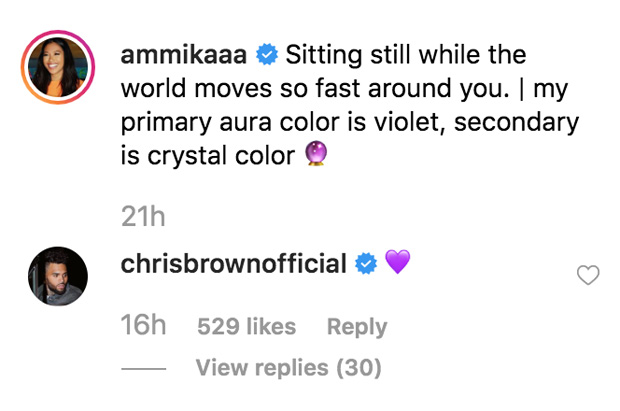Like the chrisbrownofficial comment with heart icon
This screenshot has width=620, height=411.
pyautogui.click(x=589, y=275)
